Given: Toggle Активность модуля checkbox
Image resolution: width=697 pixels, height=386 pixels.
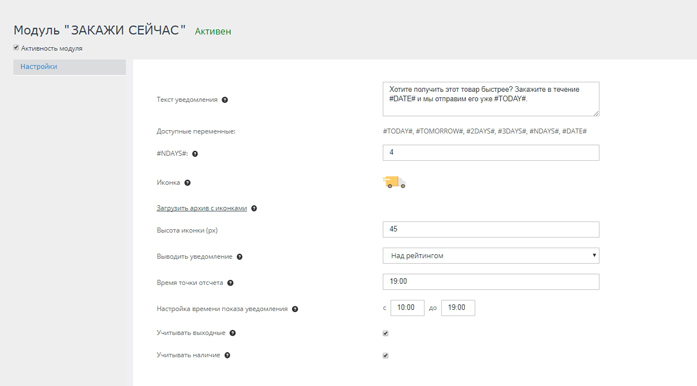Looking at the screenshot, I should coord(16,48).
